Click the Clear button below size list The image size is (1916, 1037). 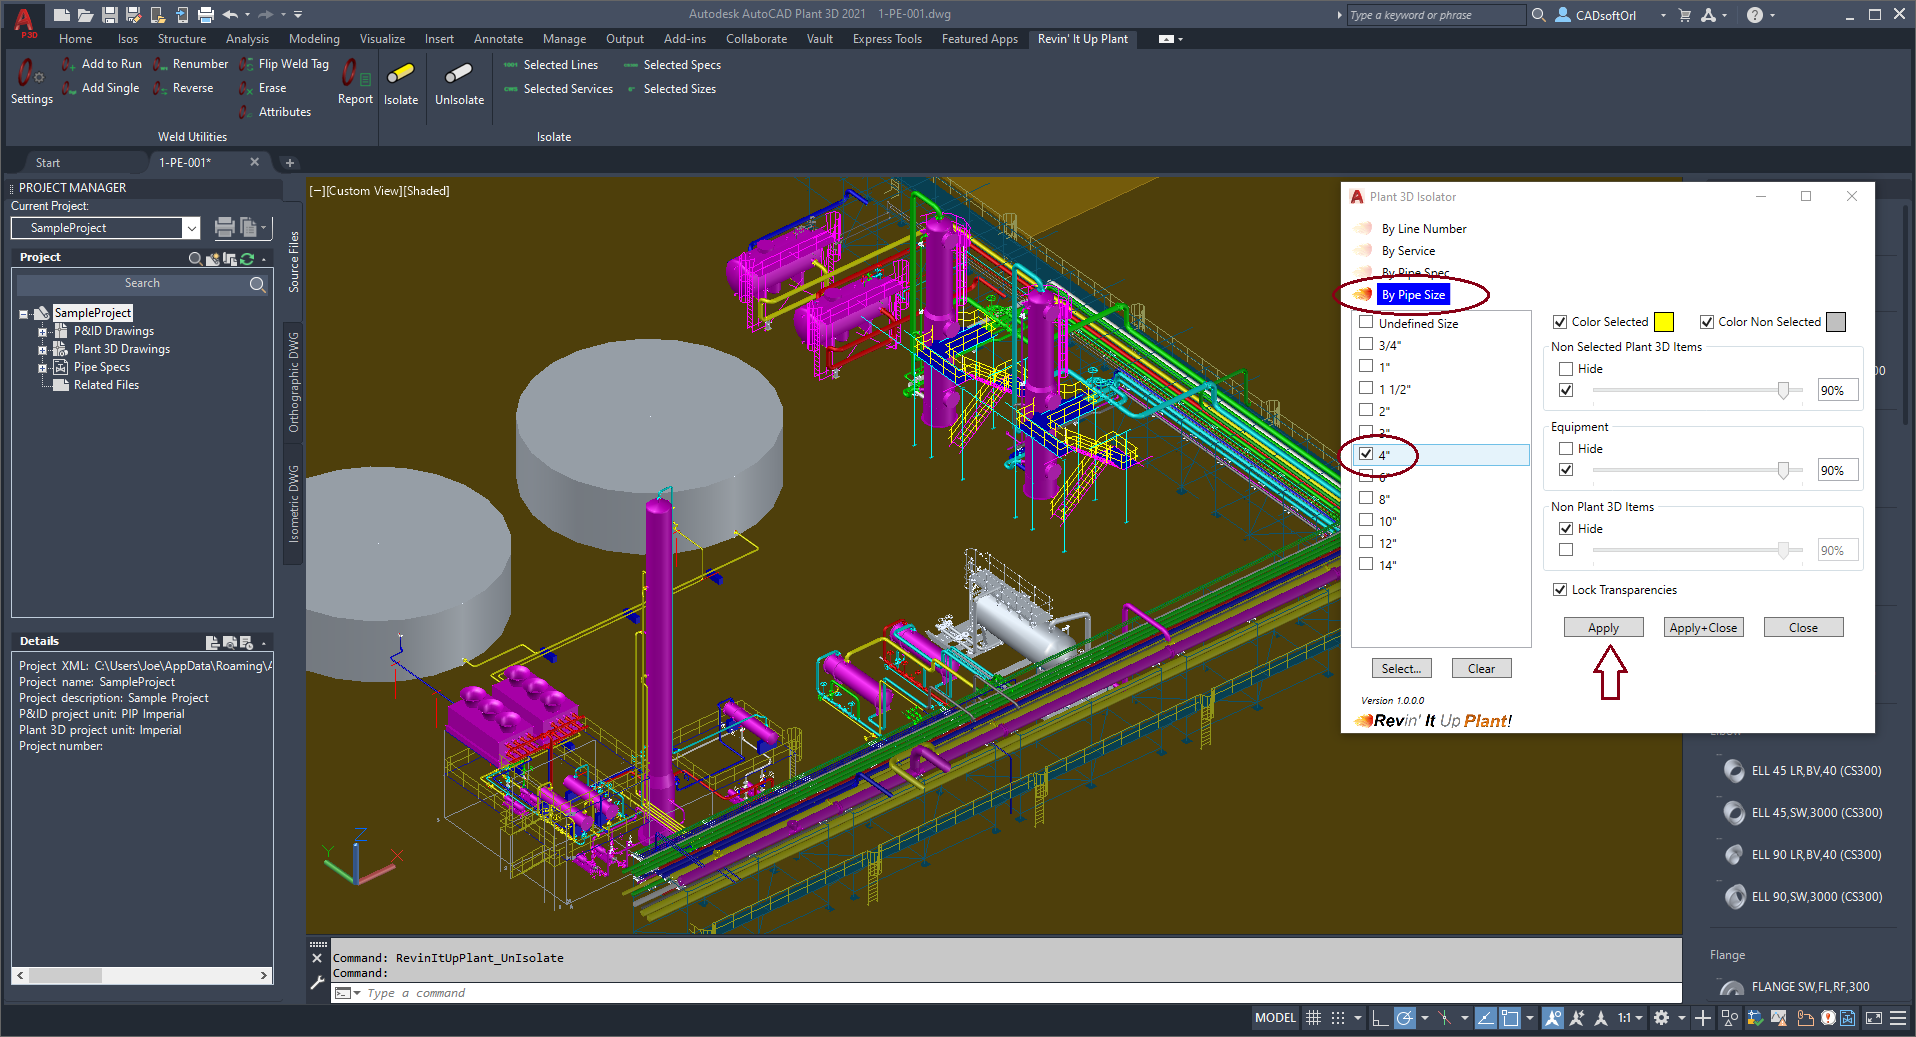click(1481, 669)
